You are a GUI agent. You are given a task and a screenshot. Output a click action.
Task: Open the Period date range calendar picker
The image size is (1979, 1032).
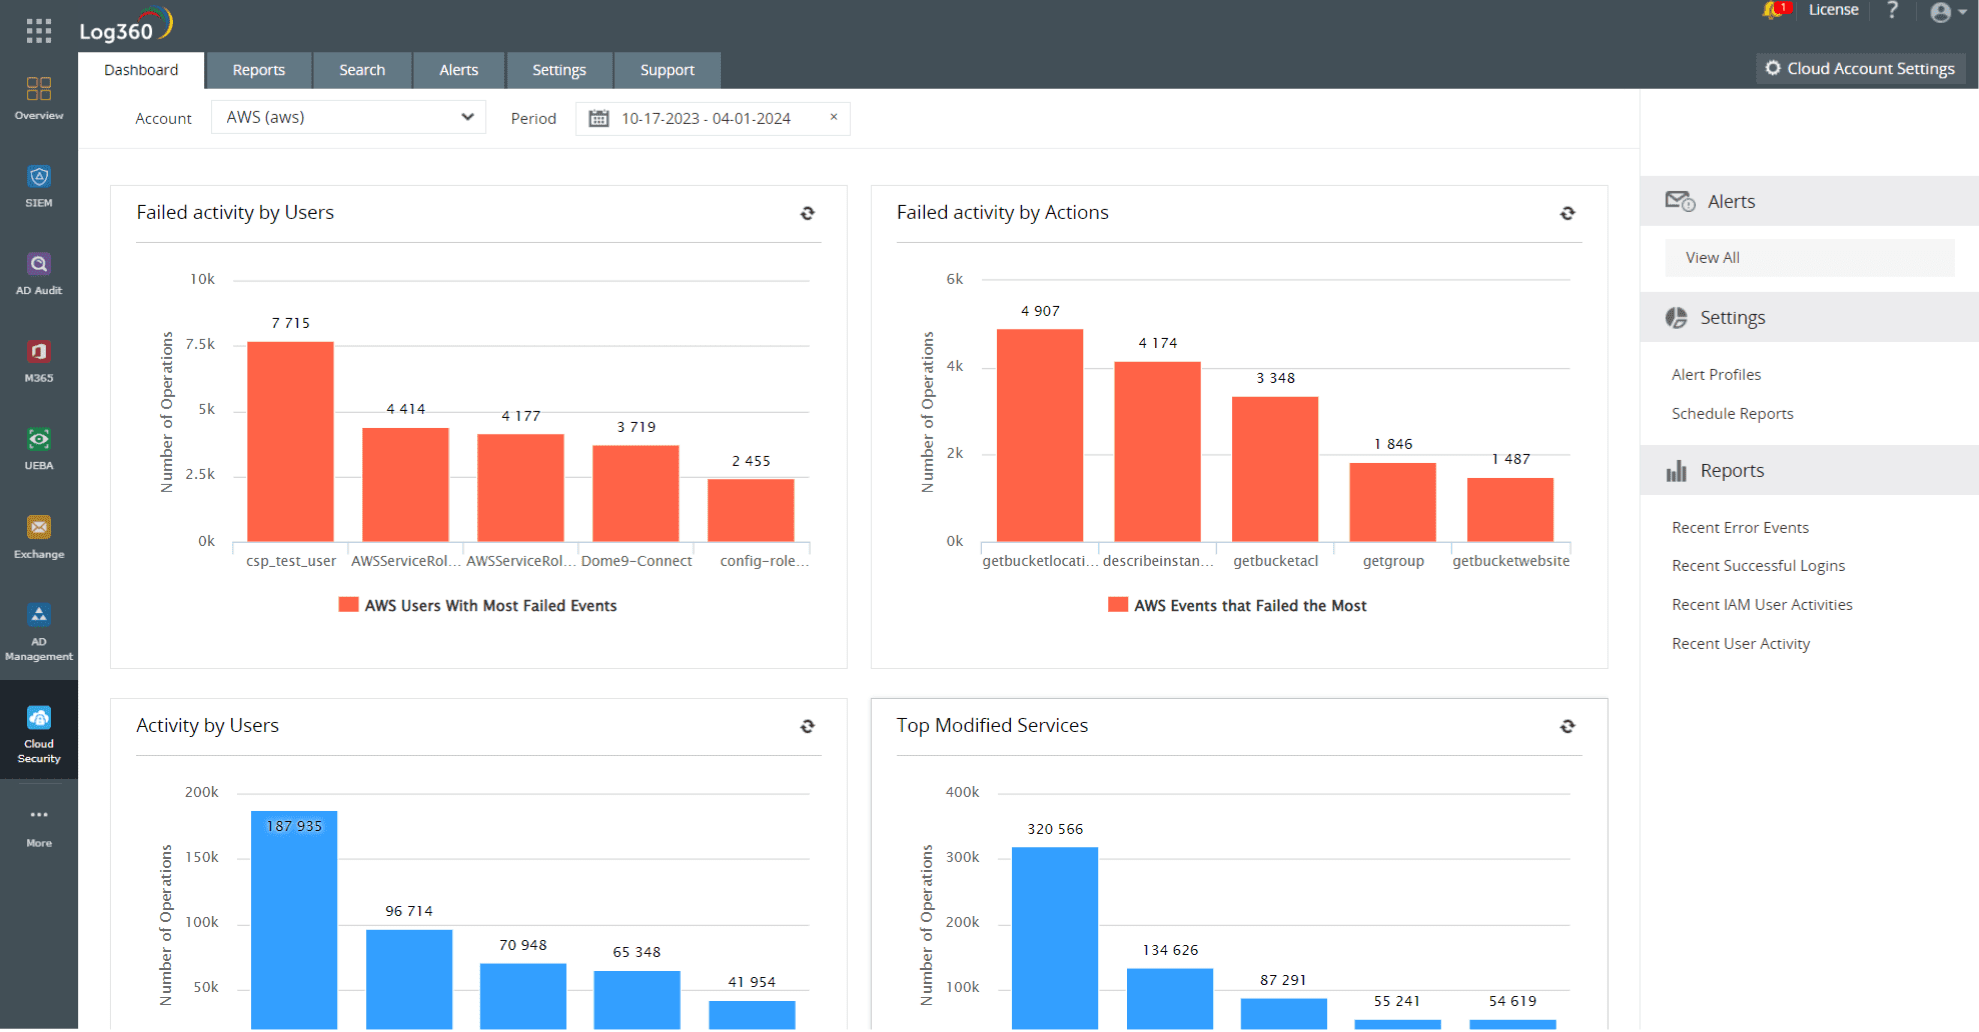click(x=598, y=118)
